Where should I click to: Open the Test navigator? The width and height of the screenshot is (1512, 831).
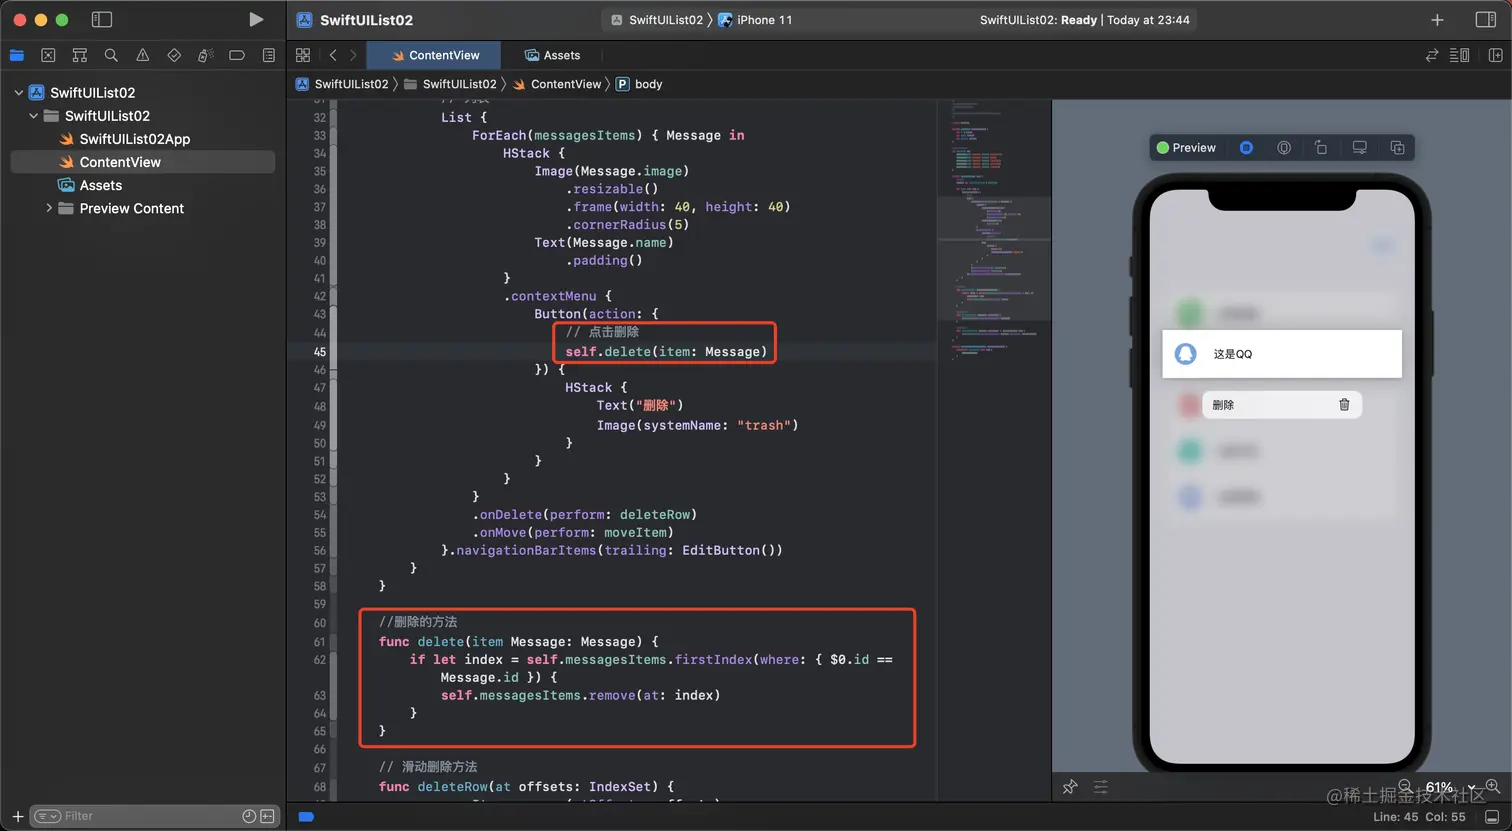tap(174, 55)
